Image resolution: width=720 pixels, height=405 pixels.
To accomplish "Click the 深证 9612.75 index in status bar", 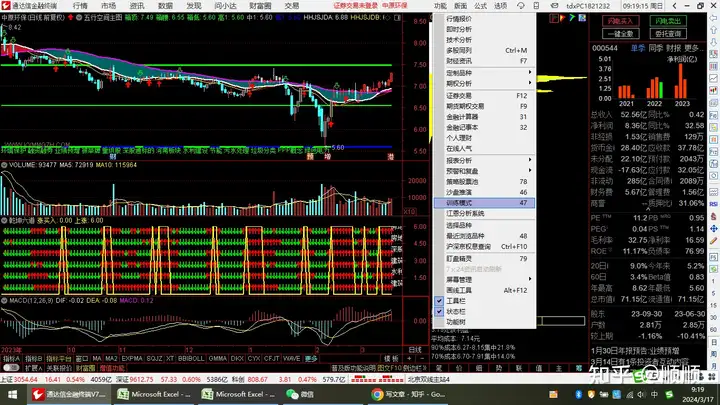I will (x=134, y=379).
